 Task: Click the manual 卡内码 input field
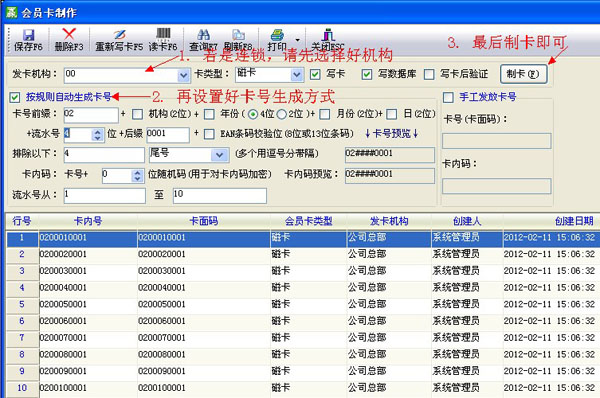pos(496,186)
